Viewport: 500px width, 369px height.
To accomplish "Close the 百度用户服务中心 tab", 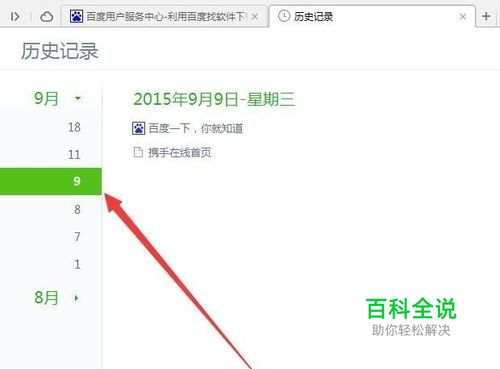I will click(255, 16).
